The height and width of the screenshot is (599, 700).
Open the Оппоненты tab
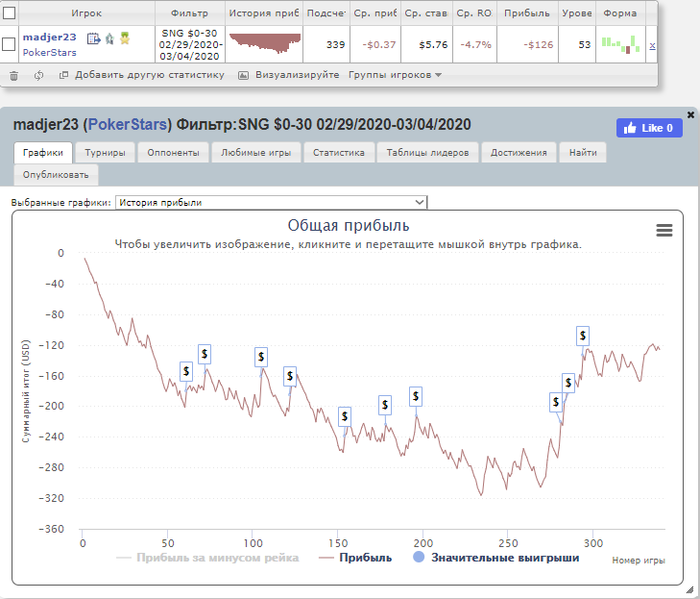173,153
